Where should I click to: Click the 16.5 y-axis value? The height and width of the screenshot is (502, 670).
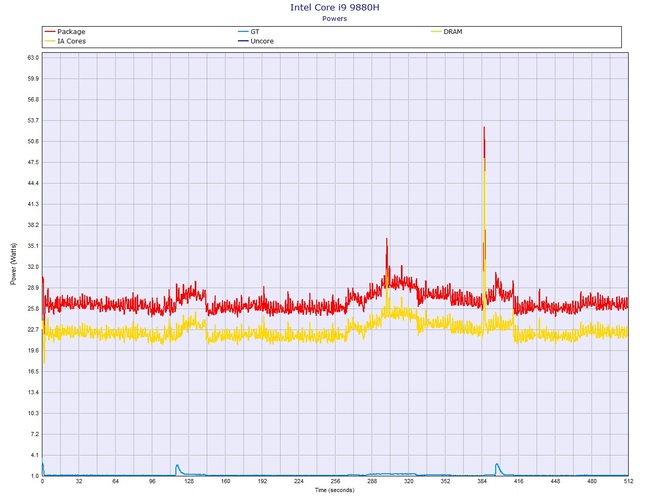(33, 371)
